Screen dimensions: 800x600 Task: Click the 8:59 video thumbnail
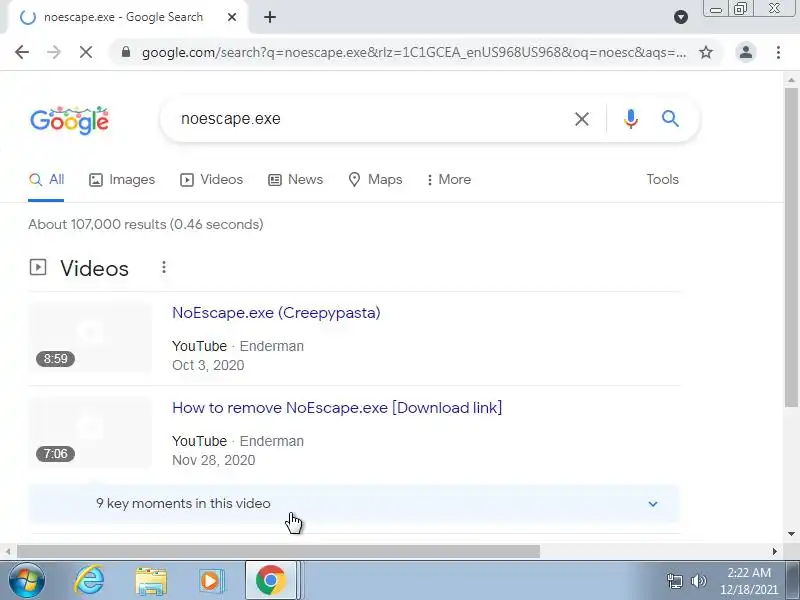(90, 338)
